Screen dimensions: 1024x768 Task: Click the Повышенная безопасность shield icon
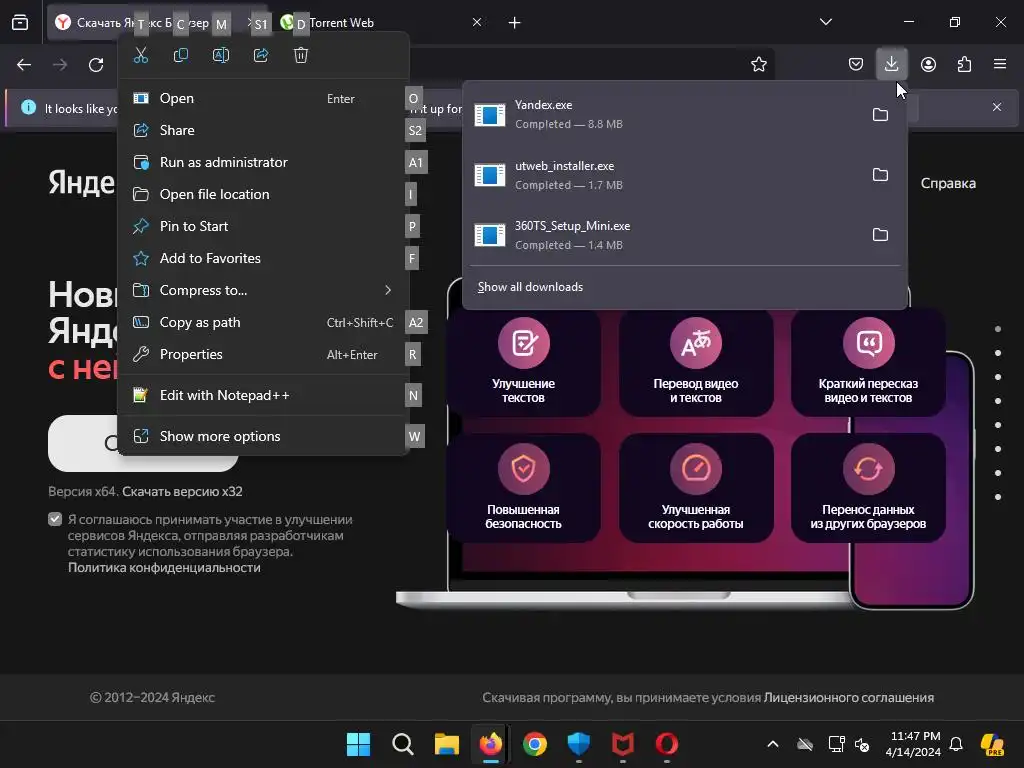coord(524,468)
